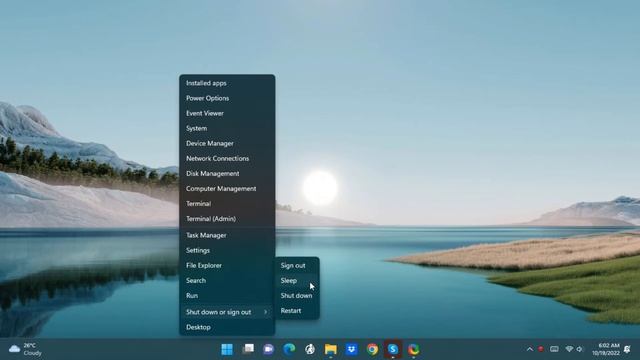
Task: Open Dropbox from the taskbar
Action: tap(351, 349)
